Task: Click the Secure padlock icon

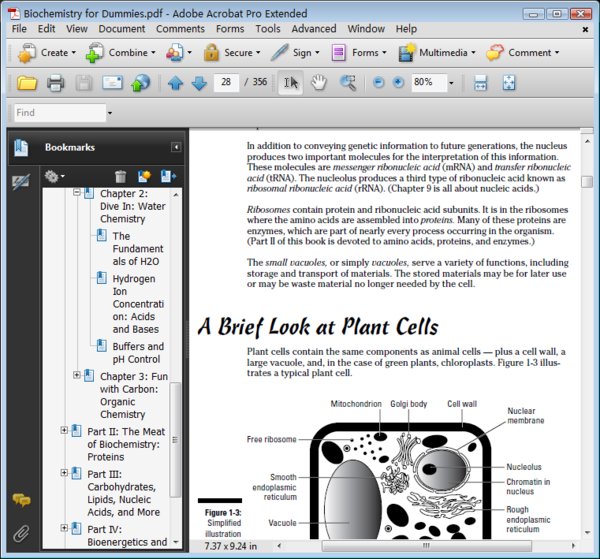Action: pyautogui.click(x=211, y=53)
